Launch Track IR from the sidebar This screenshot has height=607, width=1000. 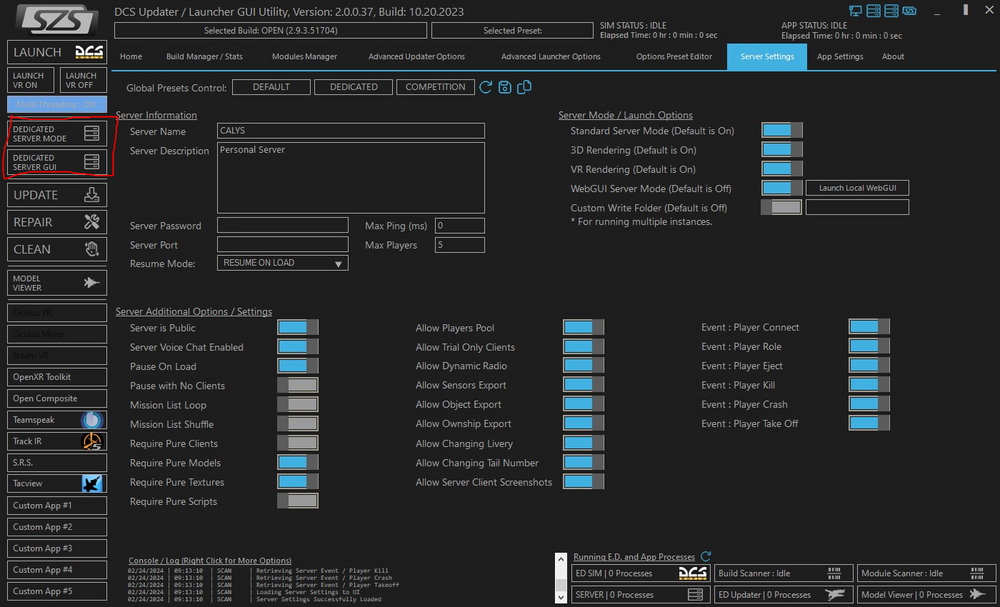pos(57,441)
